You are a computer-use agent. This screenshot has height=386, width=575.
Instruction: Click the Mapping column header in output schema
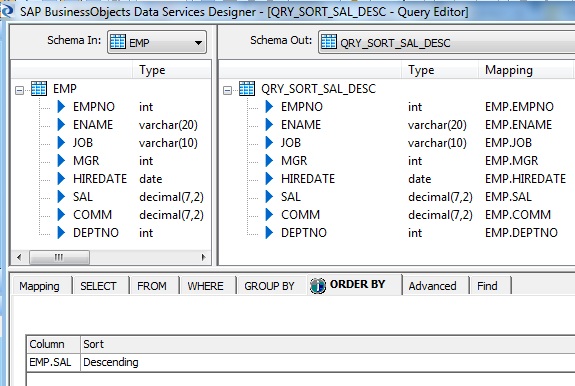[527, 70]
